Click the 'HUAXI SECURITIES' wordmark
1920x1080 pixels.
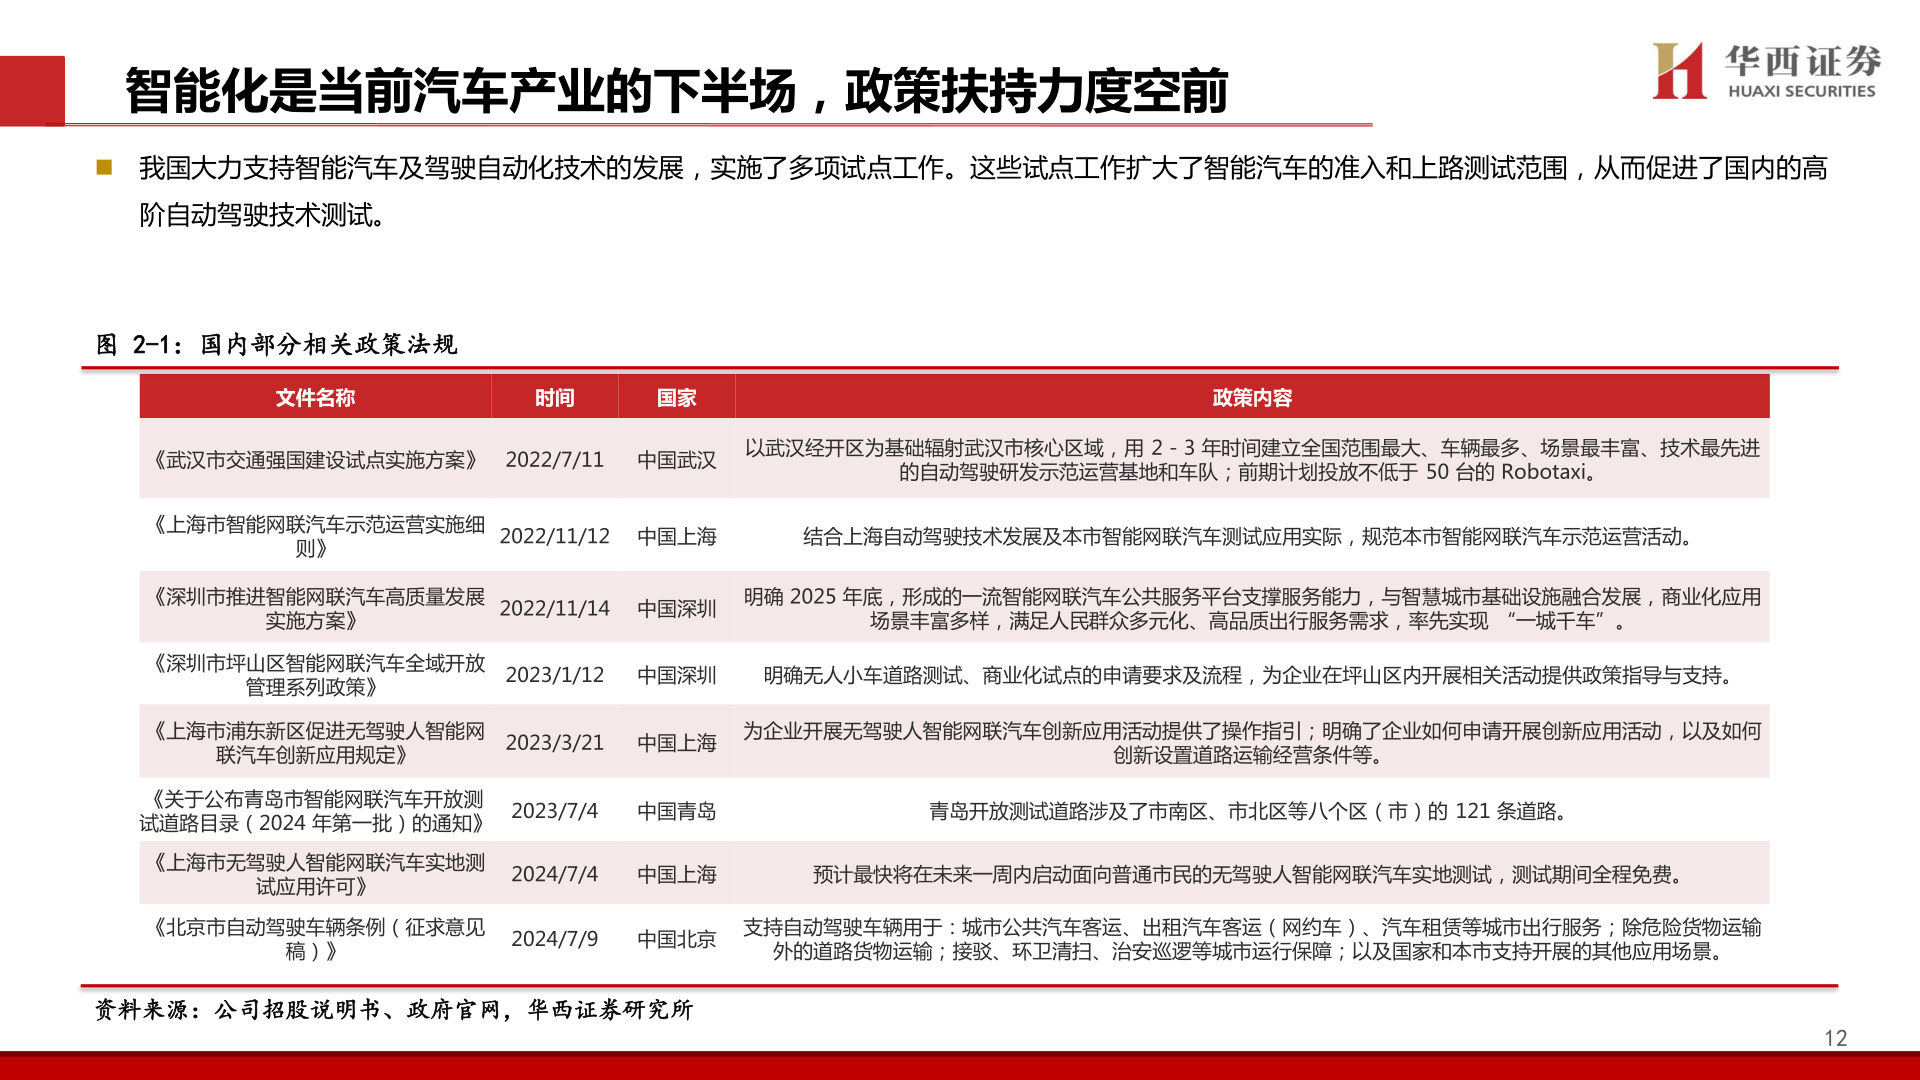(1800, 90)
